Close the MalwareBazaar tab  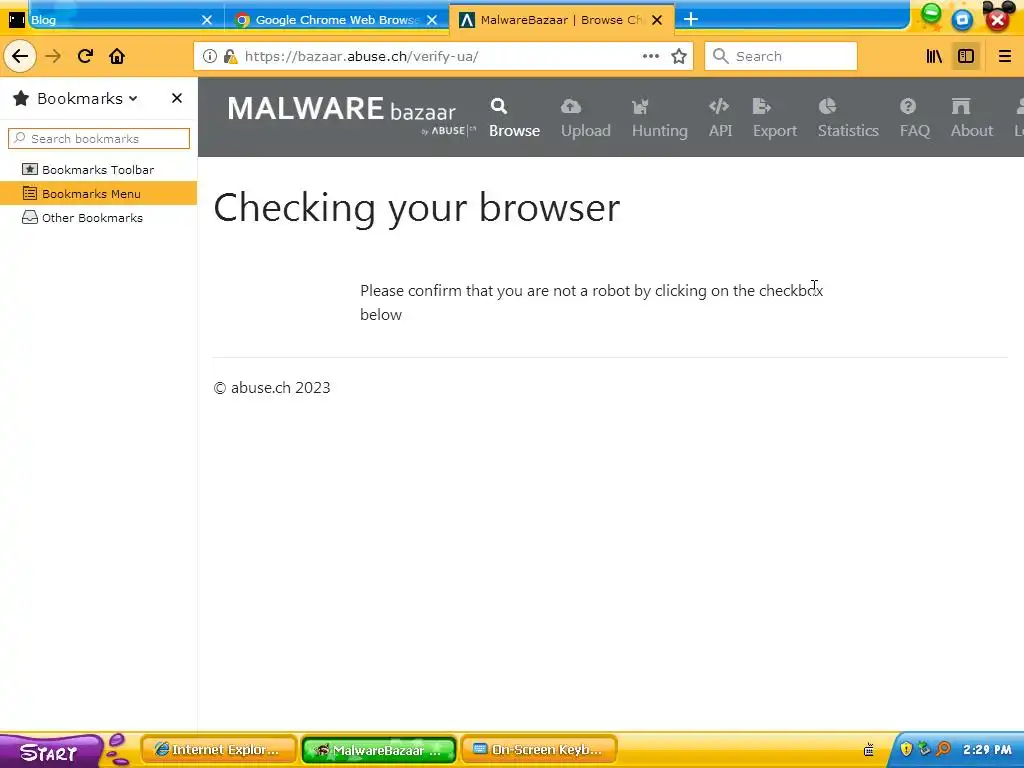(657, 20)
